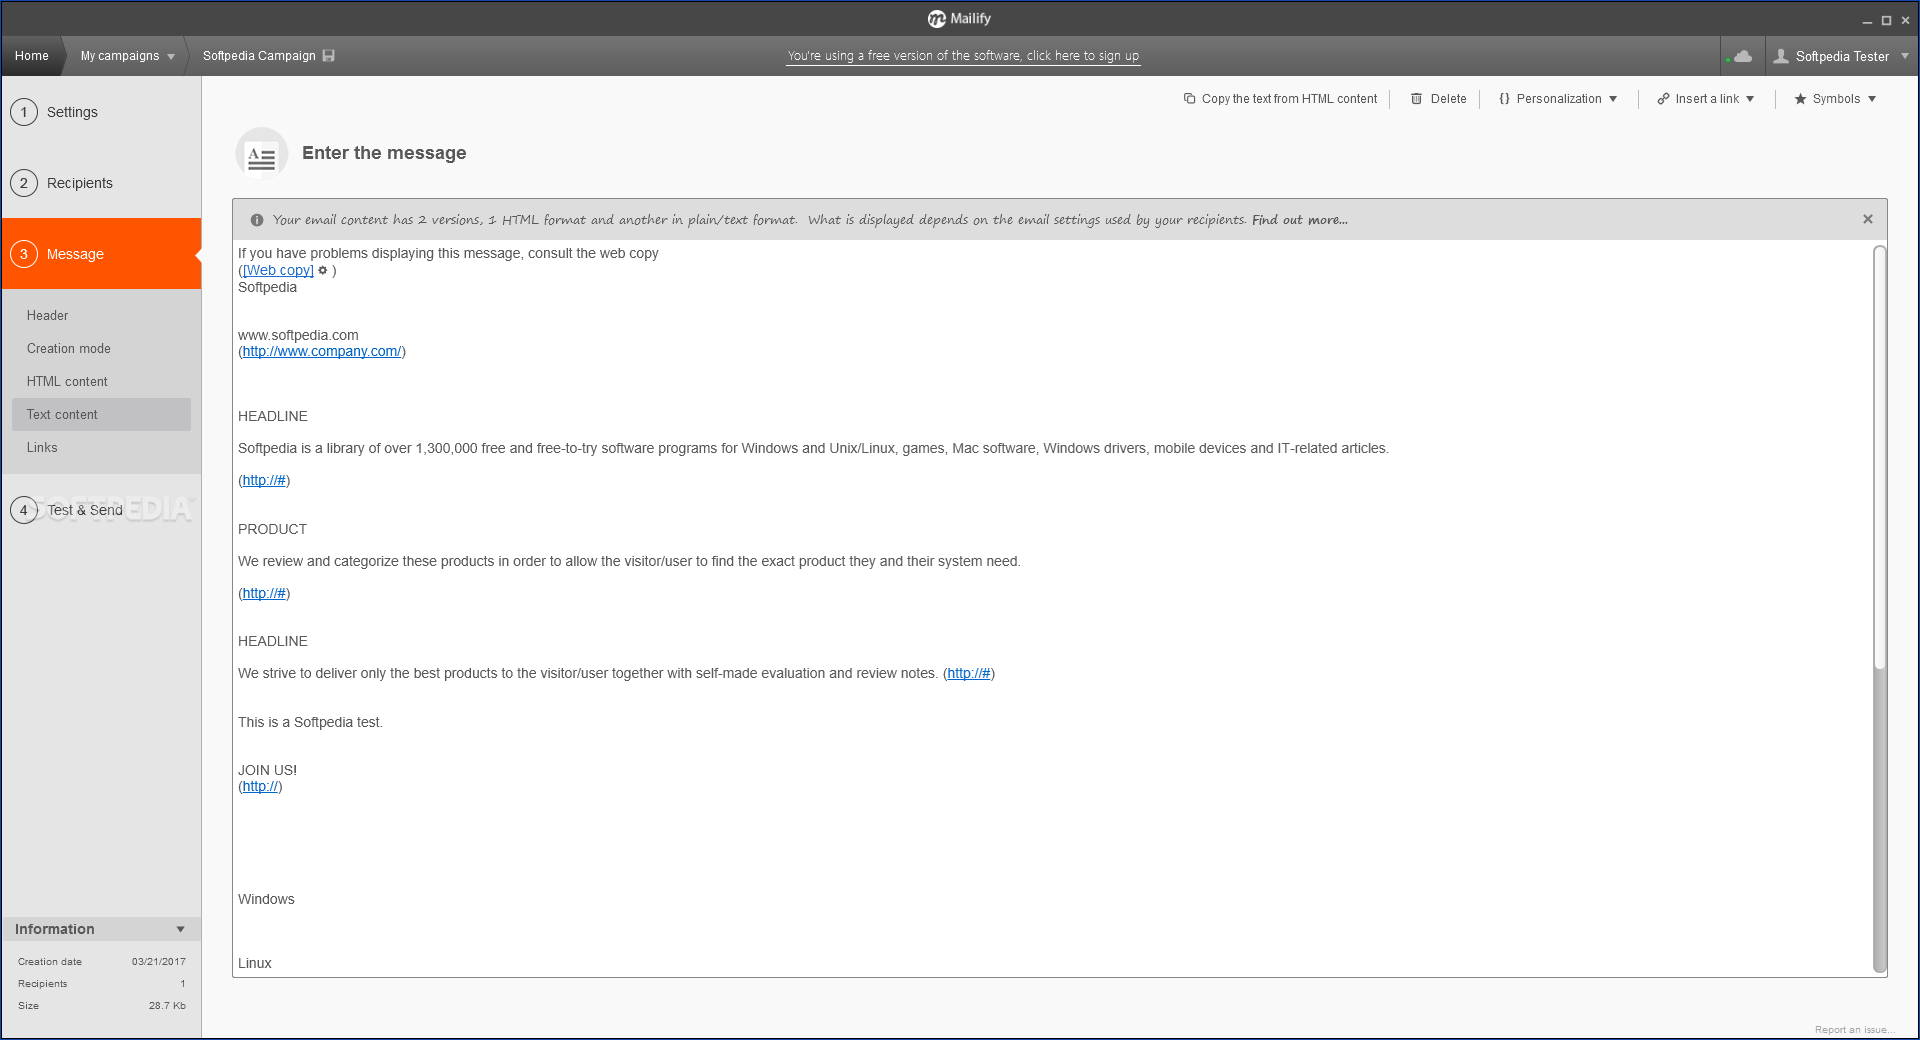
Task: Click the Creation date value 03/21/2017
Action: (x=159, y=962)
